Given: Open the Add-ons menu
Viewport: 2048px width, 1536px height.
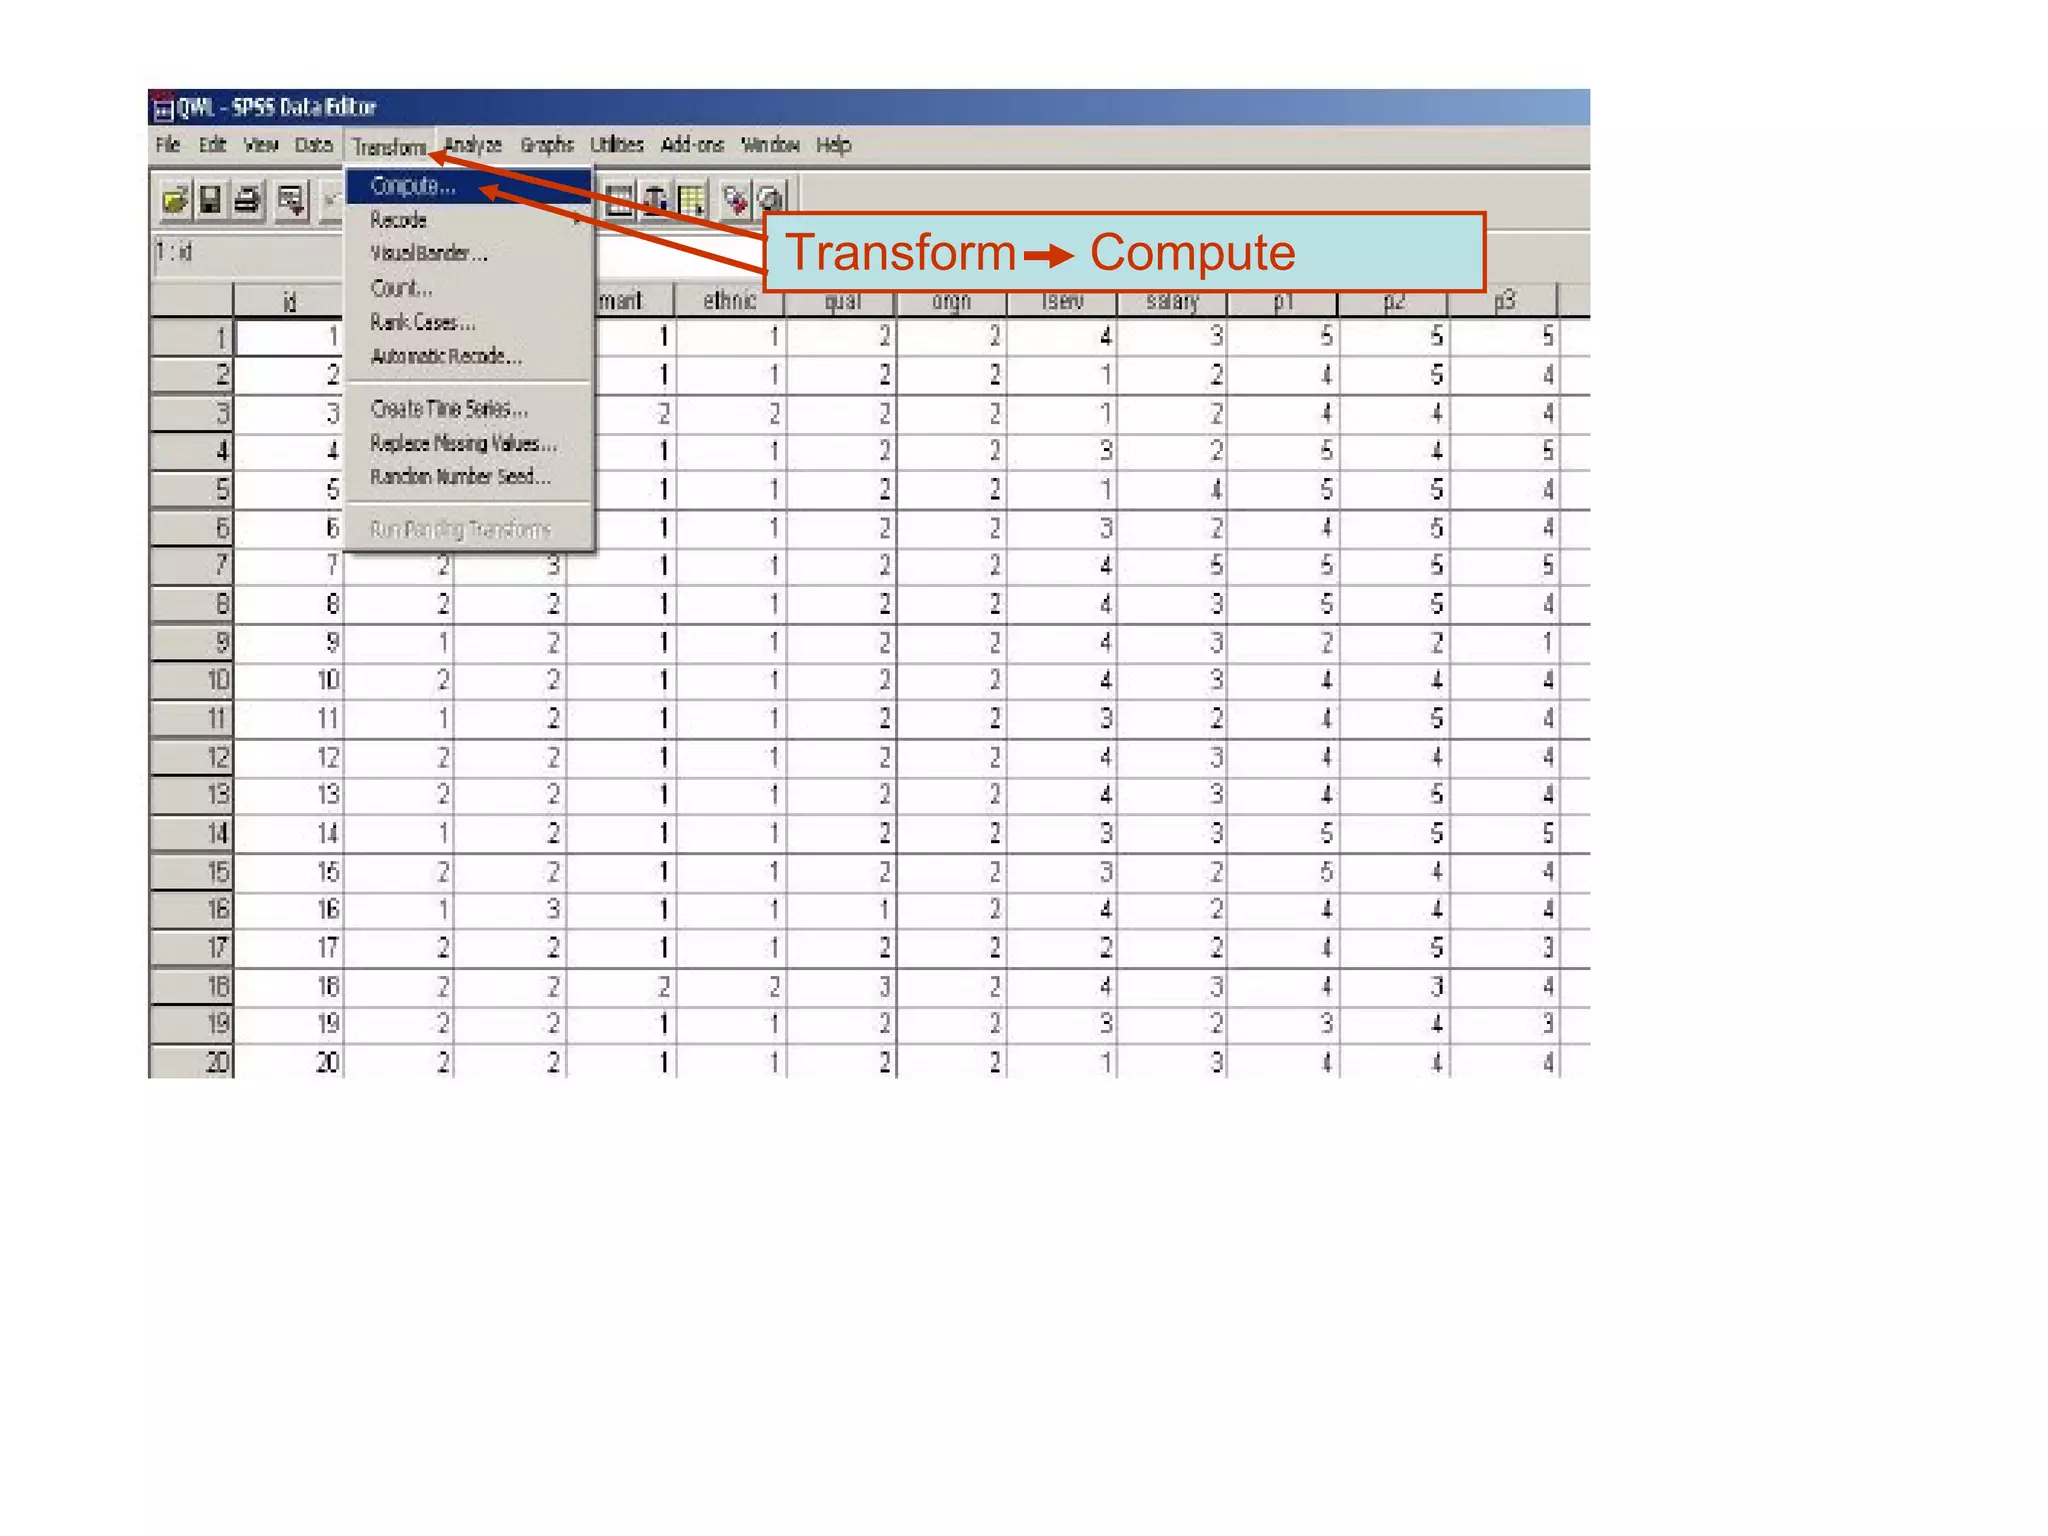Looking at the screenshot, I should click(x=692, y=145).
